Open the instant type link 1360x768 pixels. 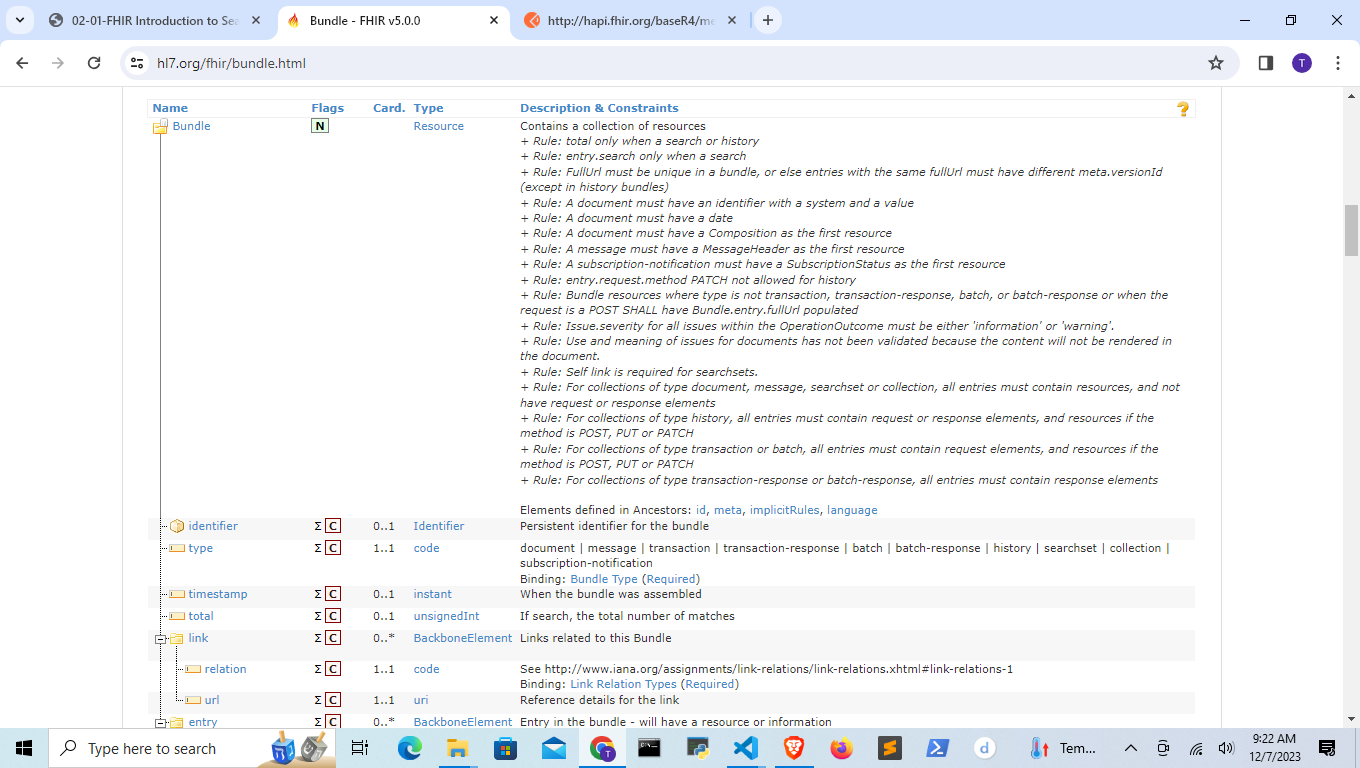coord(433,594)
